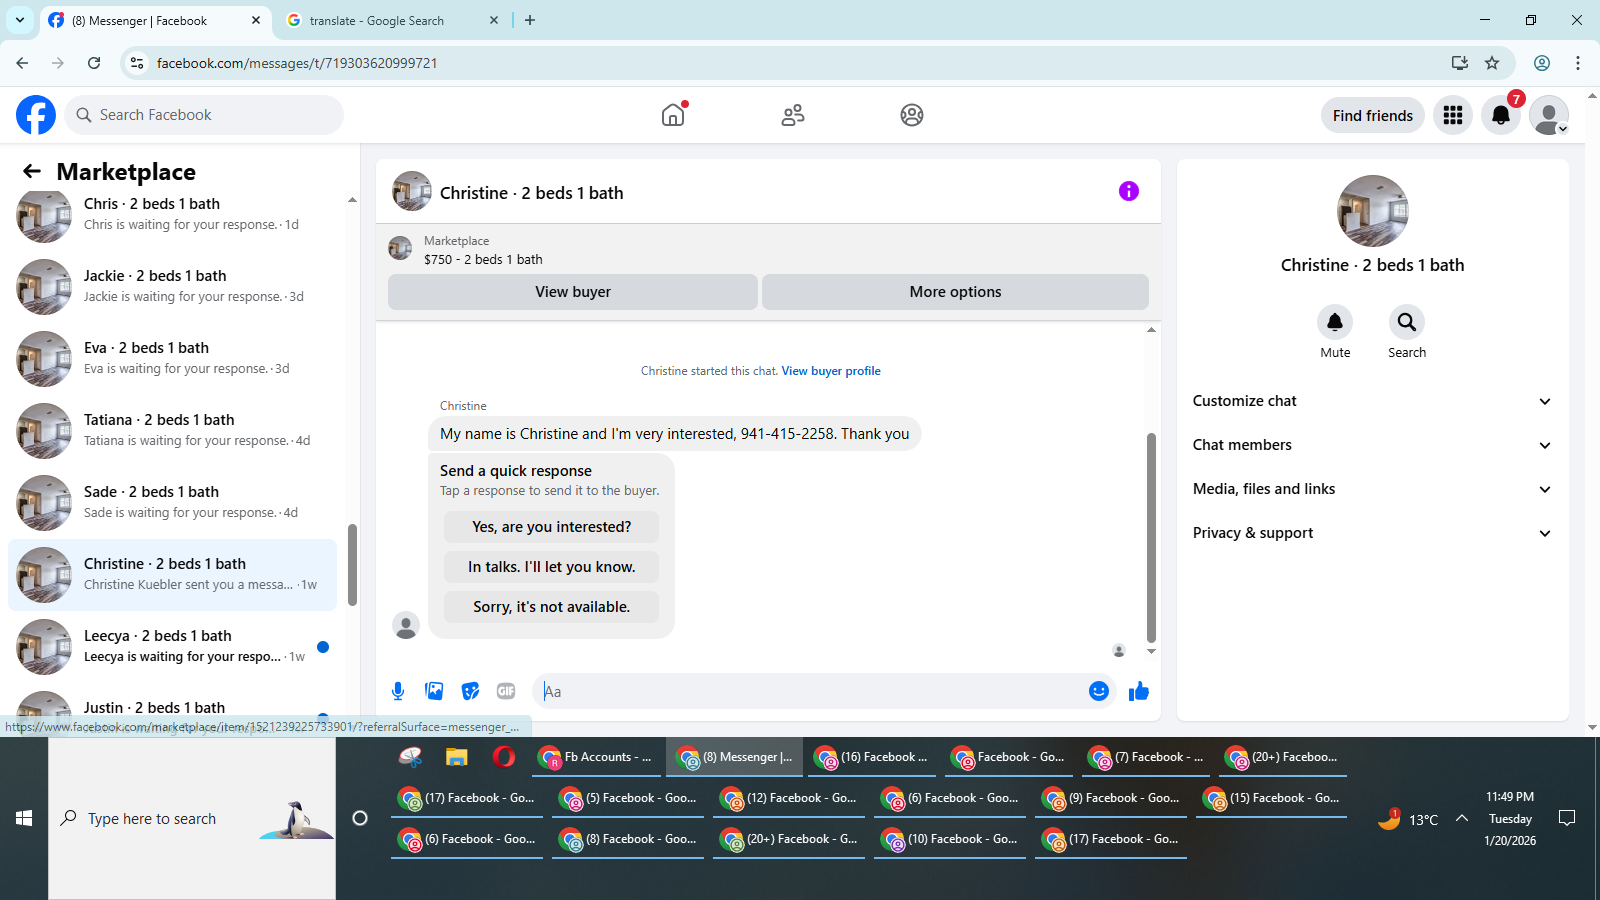Click the View buyer button
This screenshot has height=900, width=1600.
(x=573, y=292)
